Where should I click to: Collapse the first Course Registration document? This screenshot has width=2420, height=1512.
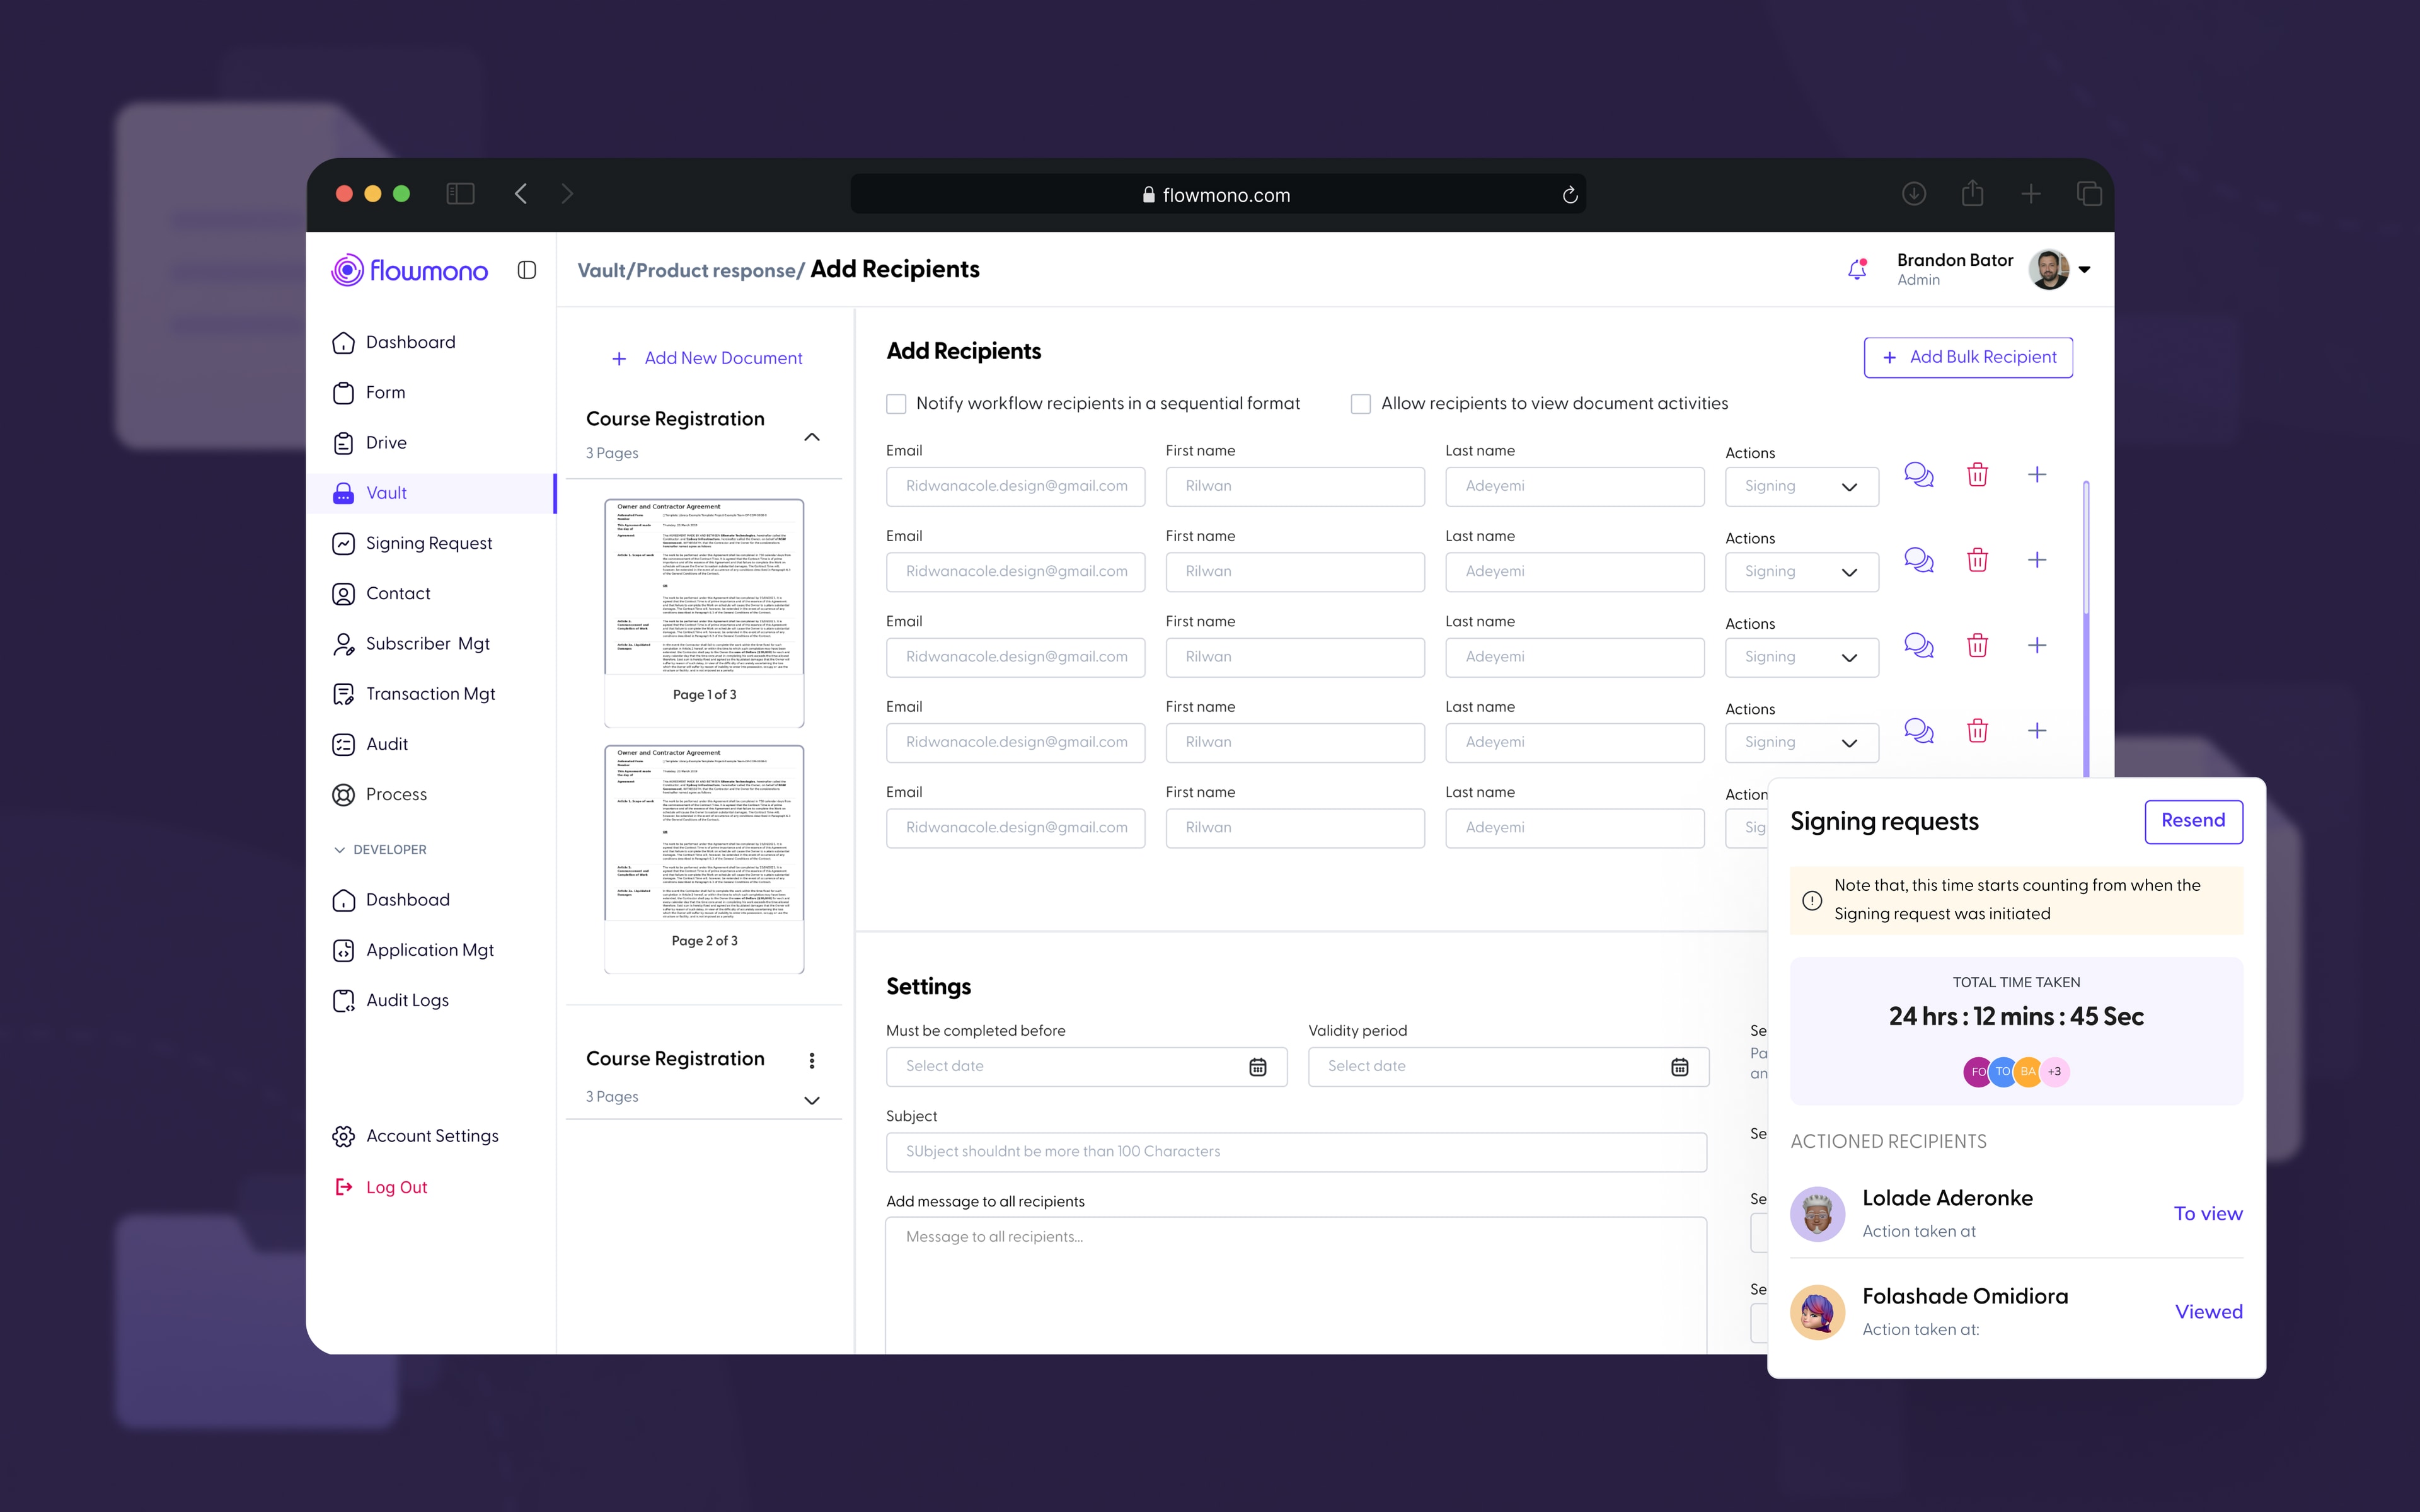click(x=811, y=437)
